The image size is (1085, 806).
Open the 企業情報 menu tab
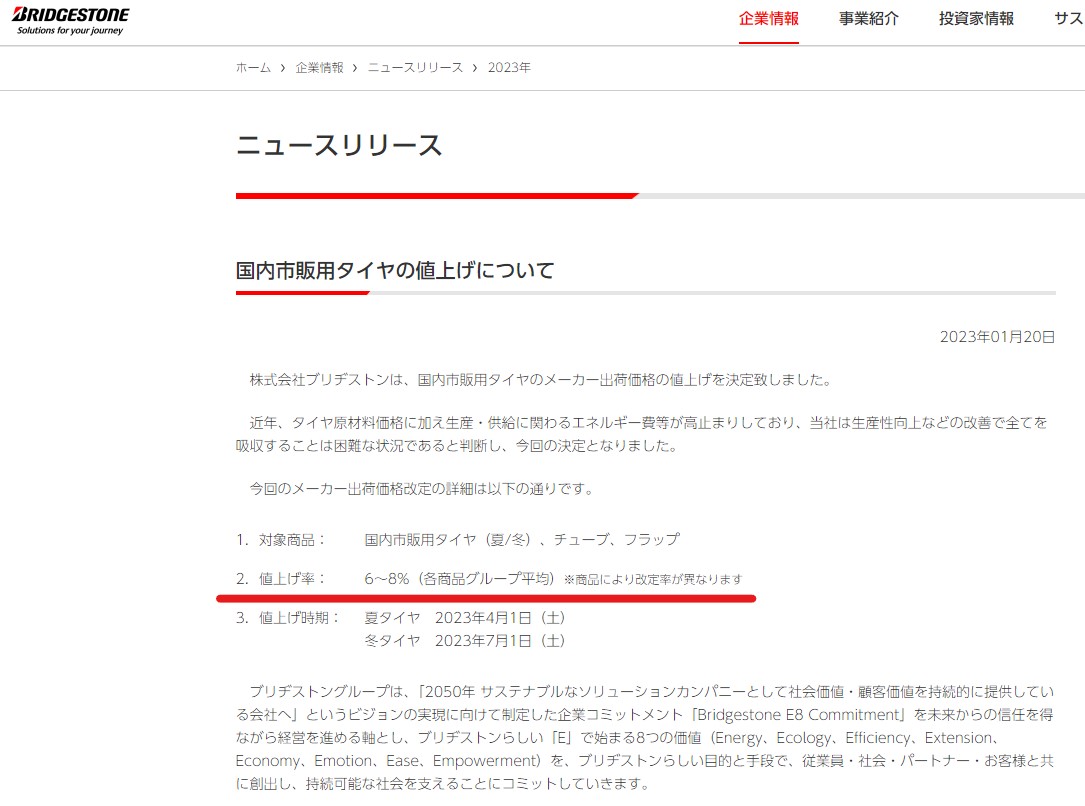(769, 19)
